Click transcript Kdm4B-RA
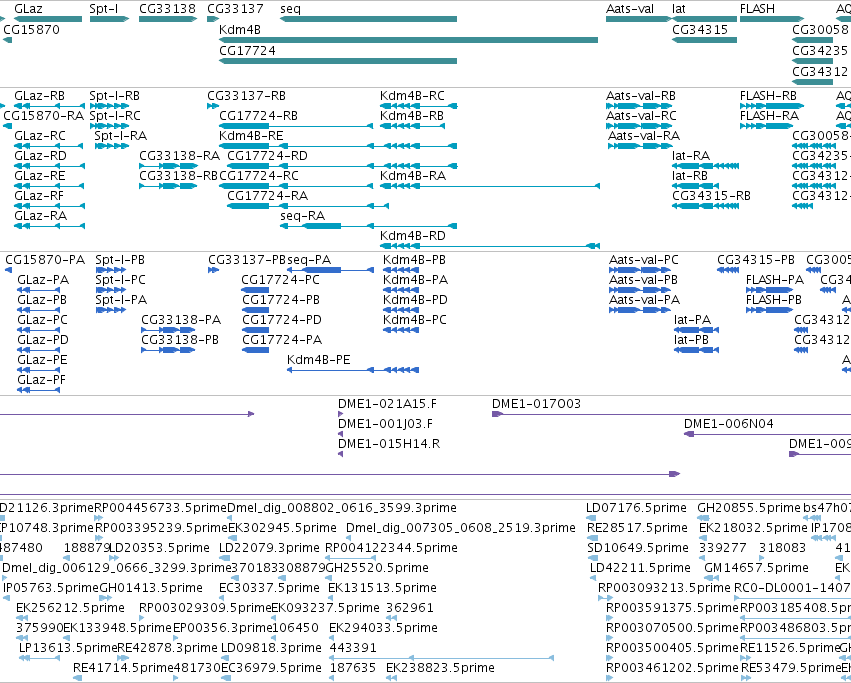Image resolution: width=851 pixels, height=683 pixels. pos(490,186)
